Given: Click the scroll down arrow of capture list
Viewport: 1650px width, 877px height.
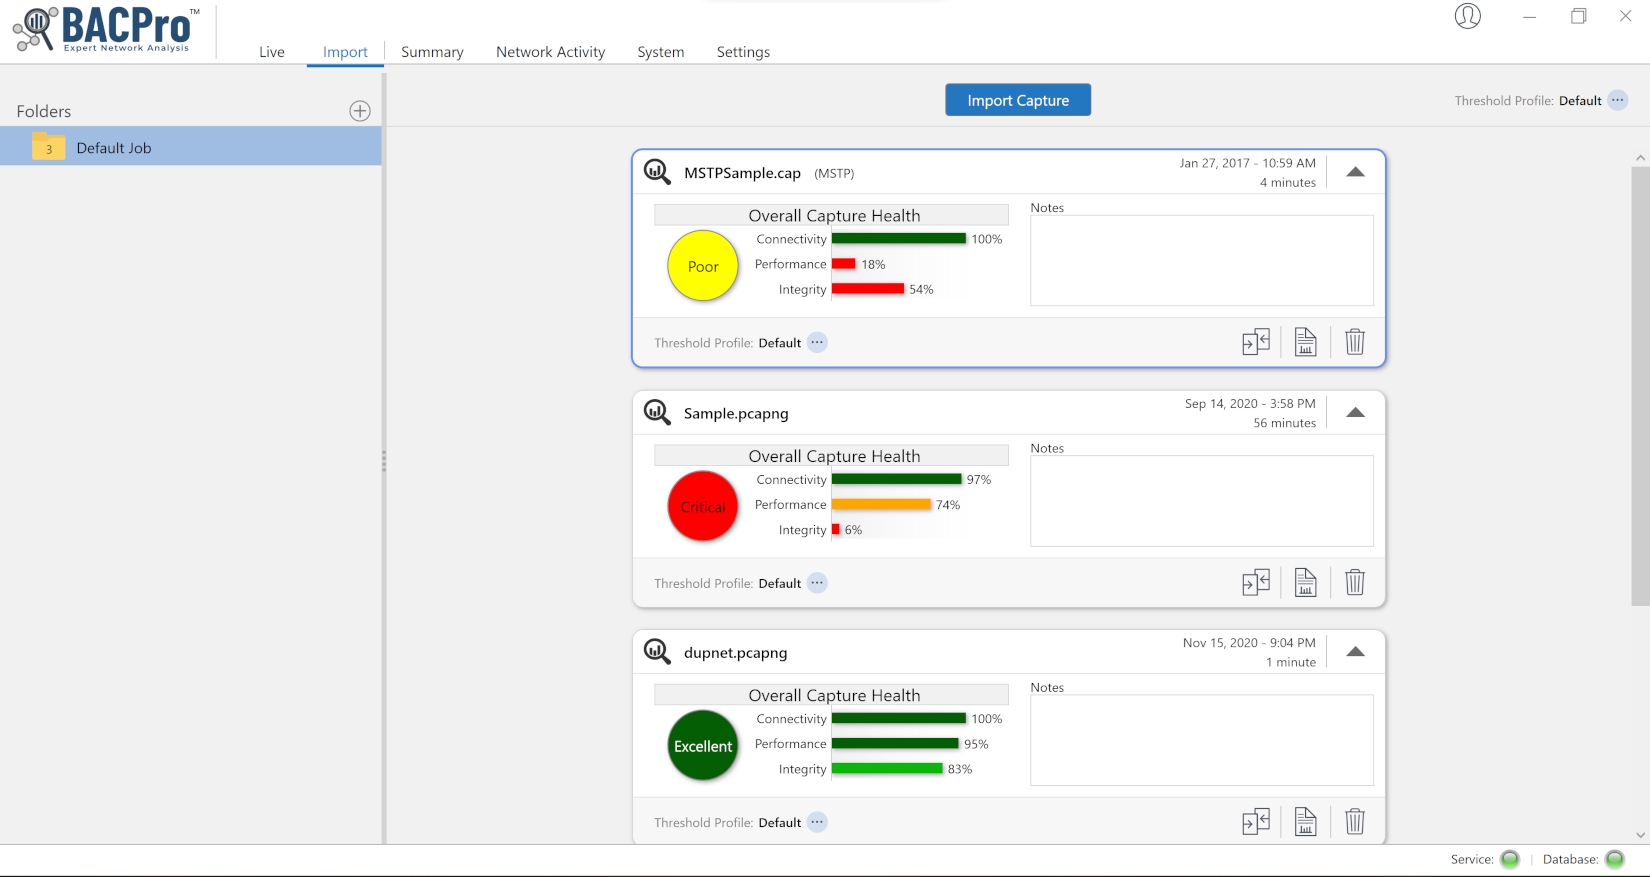Looking at the screenshot, I should pos(1640,835).
